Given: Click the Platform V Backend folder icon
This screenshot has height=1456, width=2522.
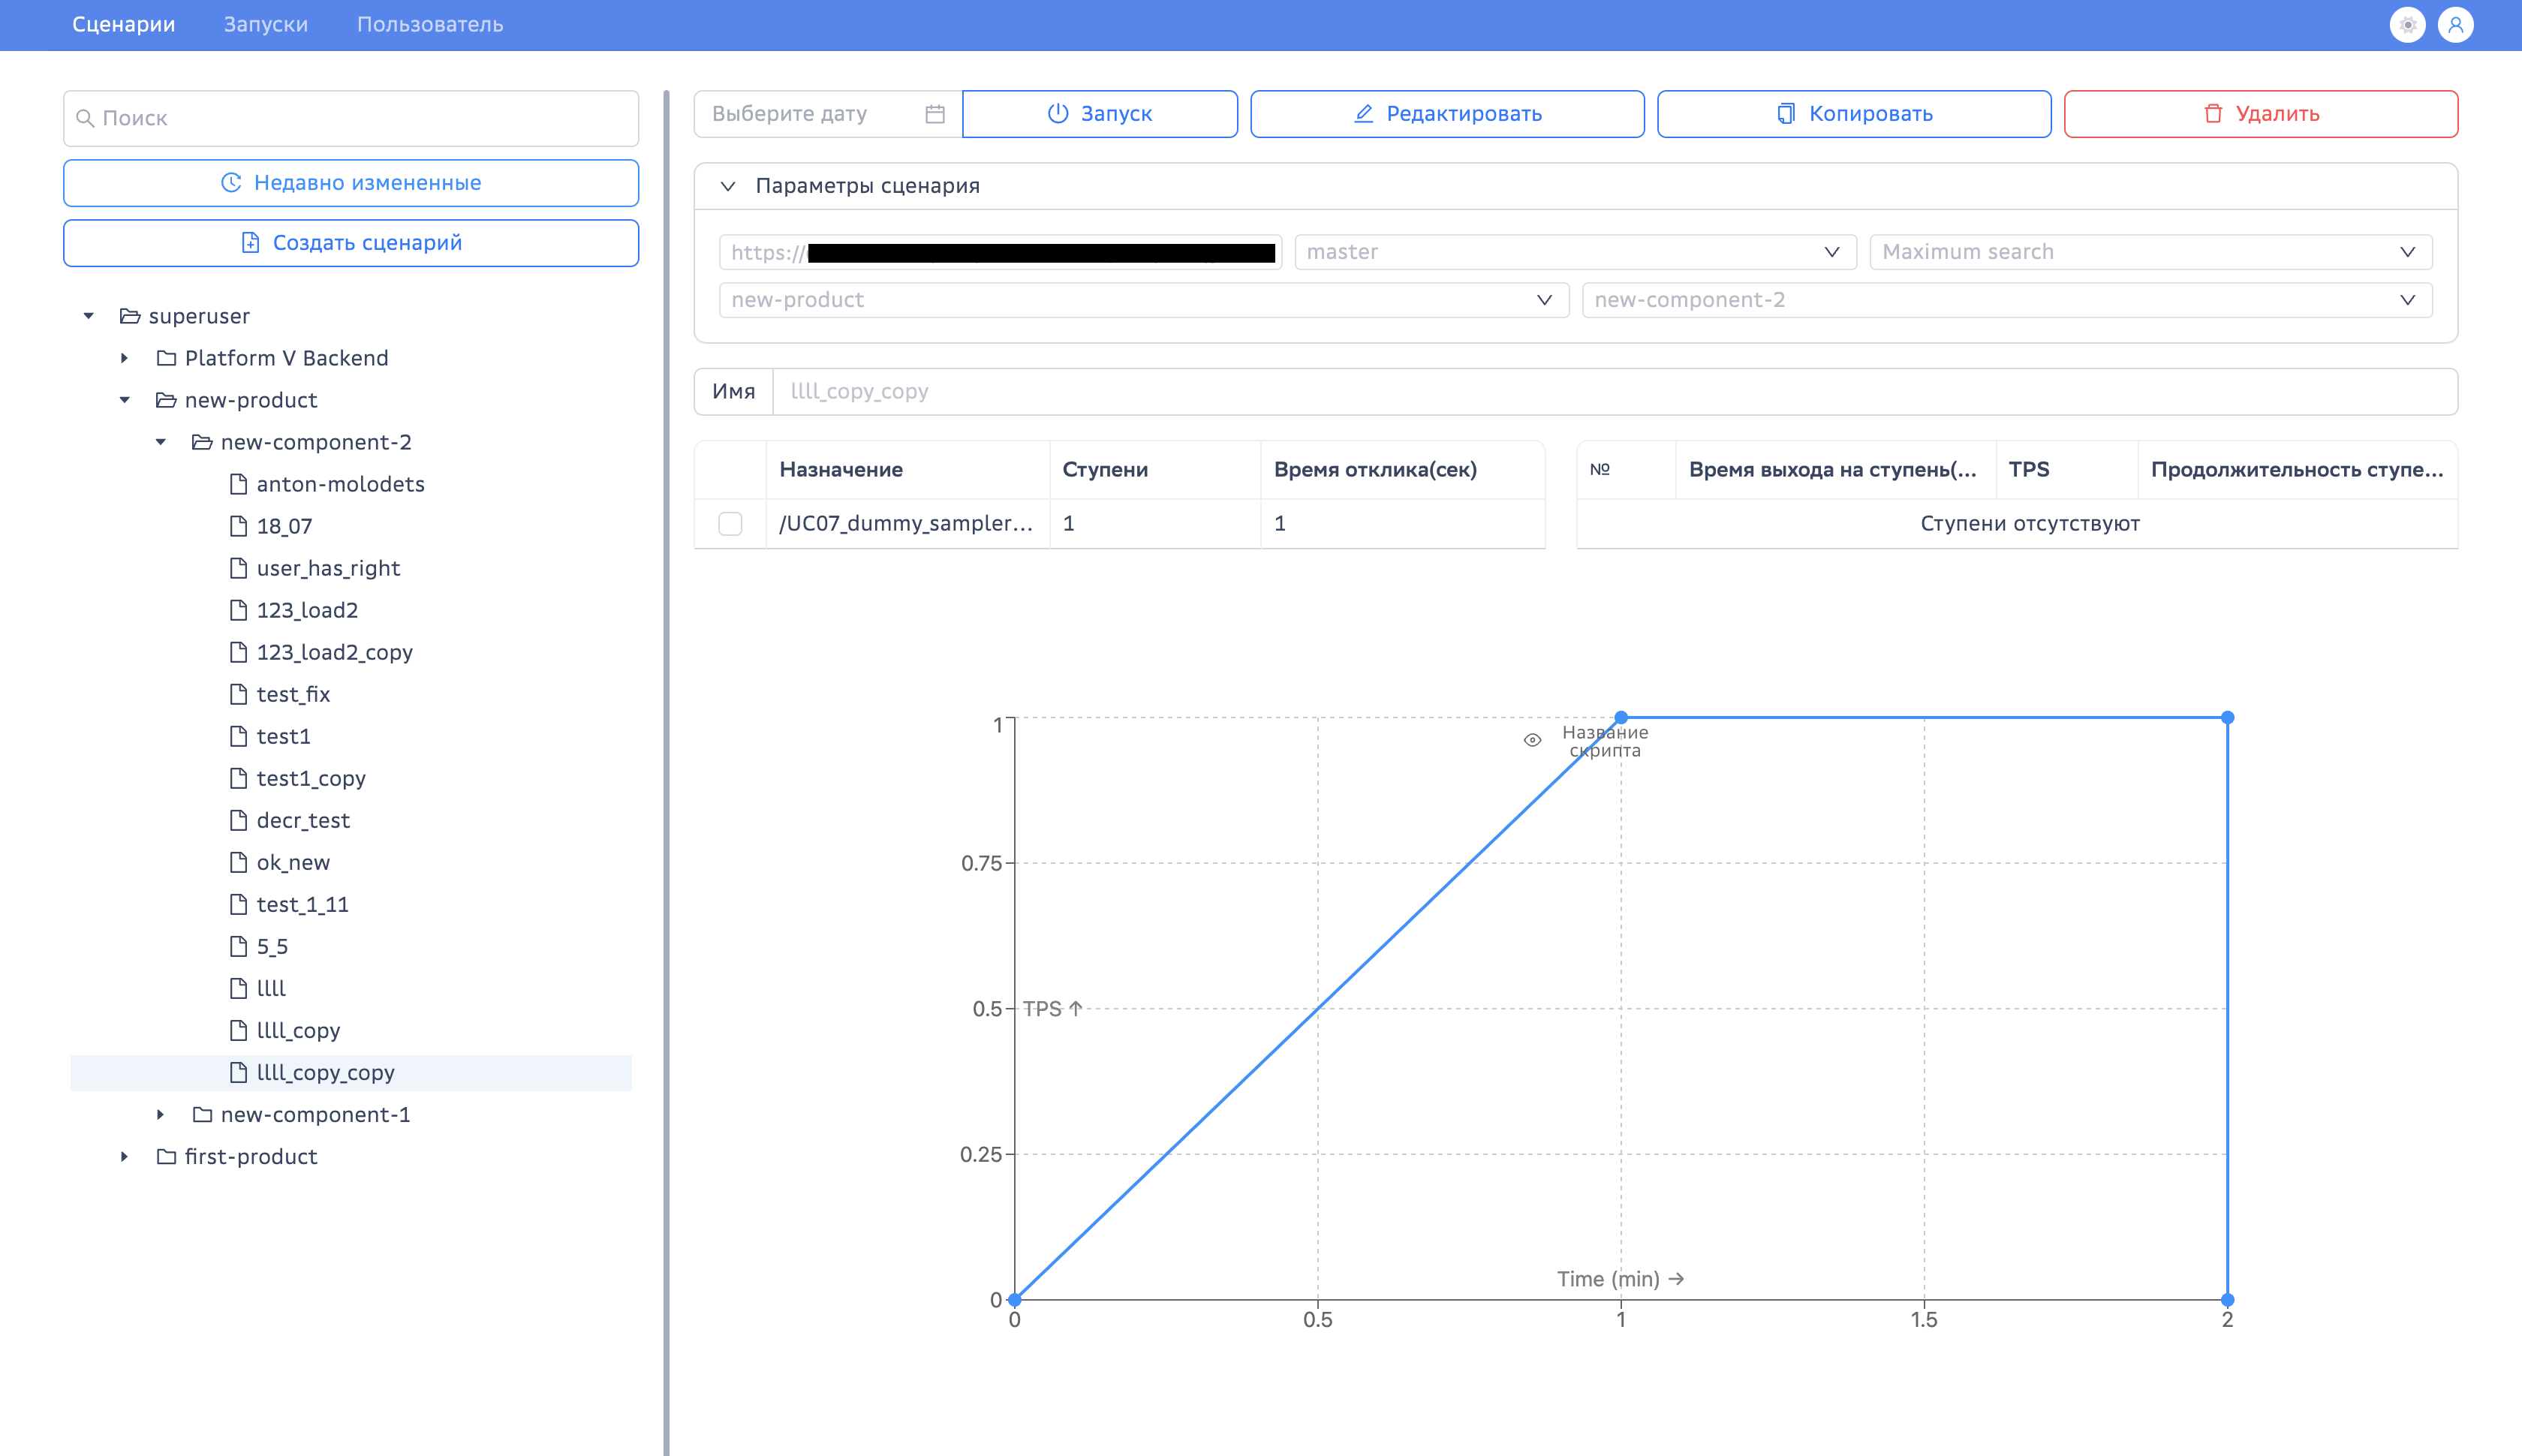Looking at the screenshot, I should pos(166,358).
